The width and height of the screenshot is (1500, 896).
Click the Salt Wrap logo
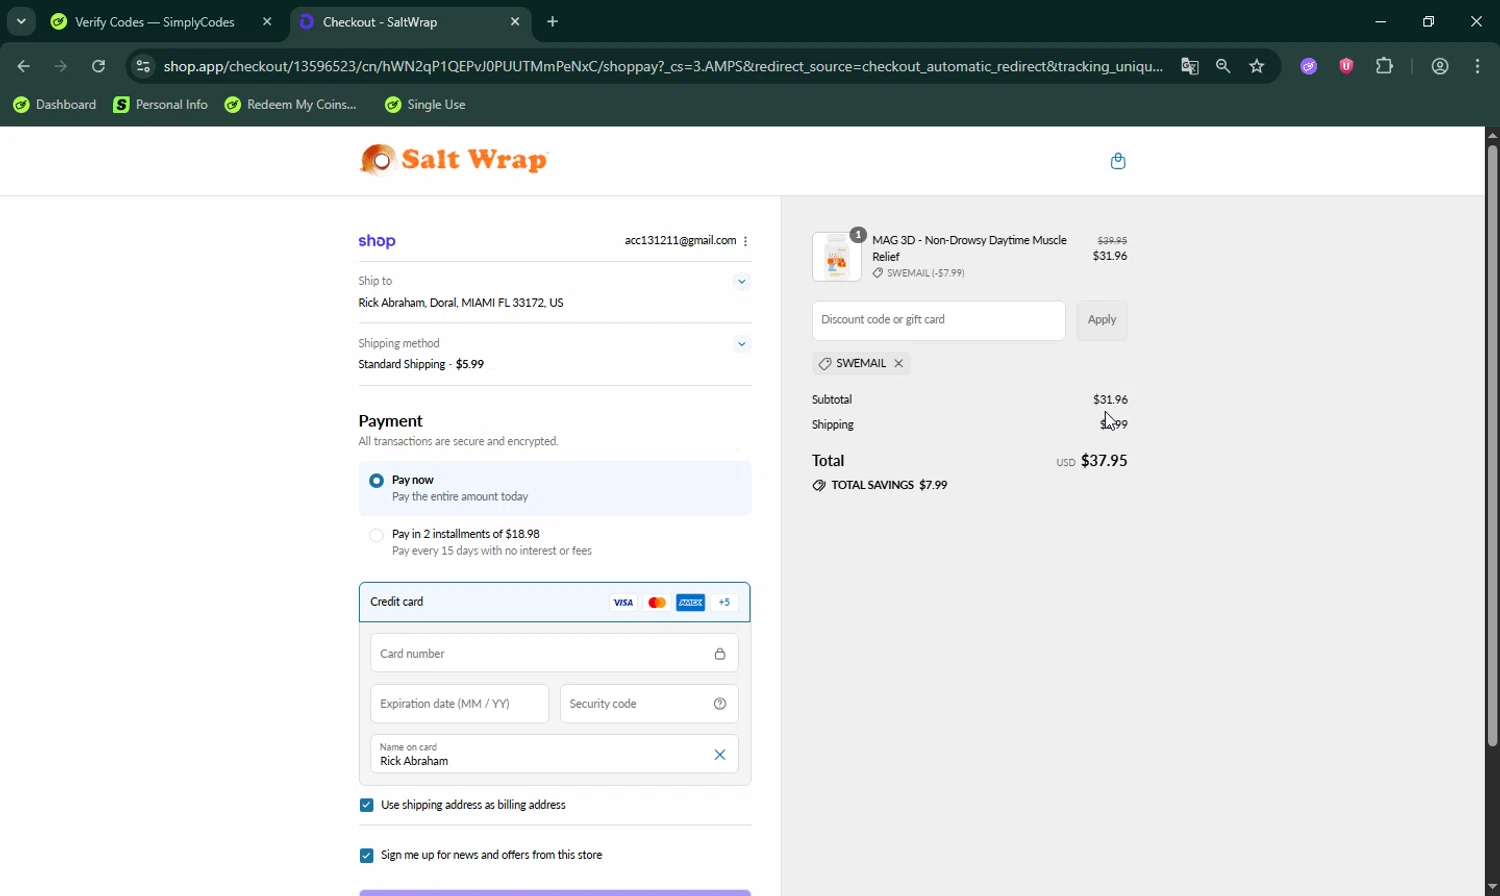(x=454, y=160)
